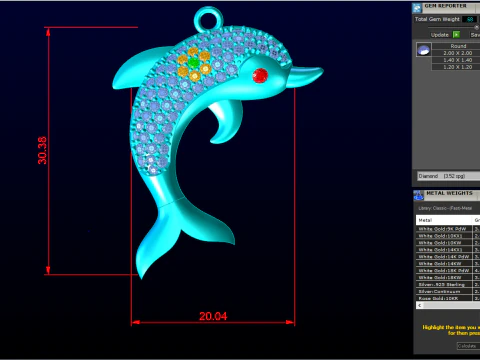The height and width of the screenshot is (360, 480).
Task: Adjust the slider handle under Total Gem Weight
Action: click(x=476, y=27)
